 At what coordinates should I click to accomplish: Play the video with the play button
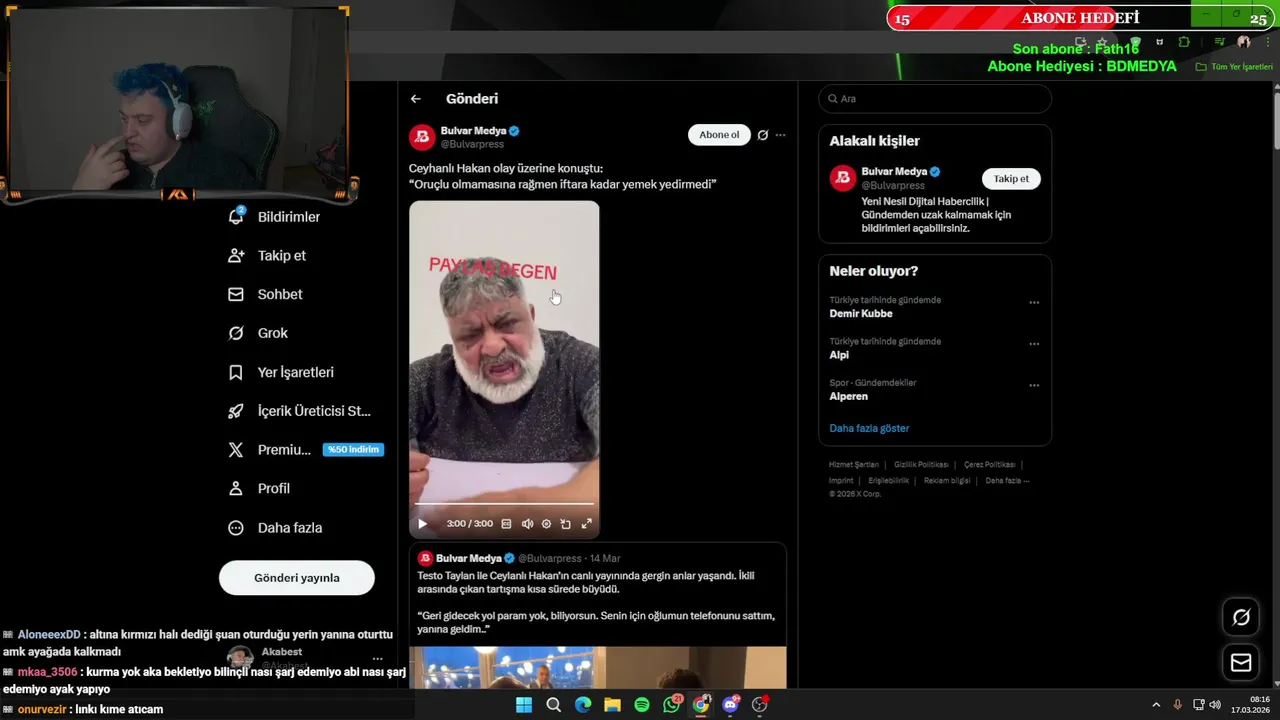[x=422, y=524]
